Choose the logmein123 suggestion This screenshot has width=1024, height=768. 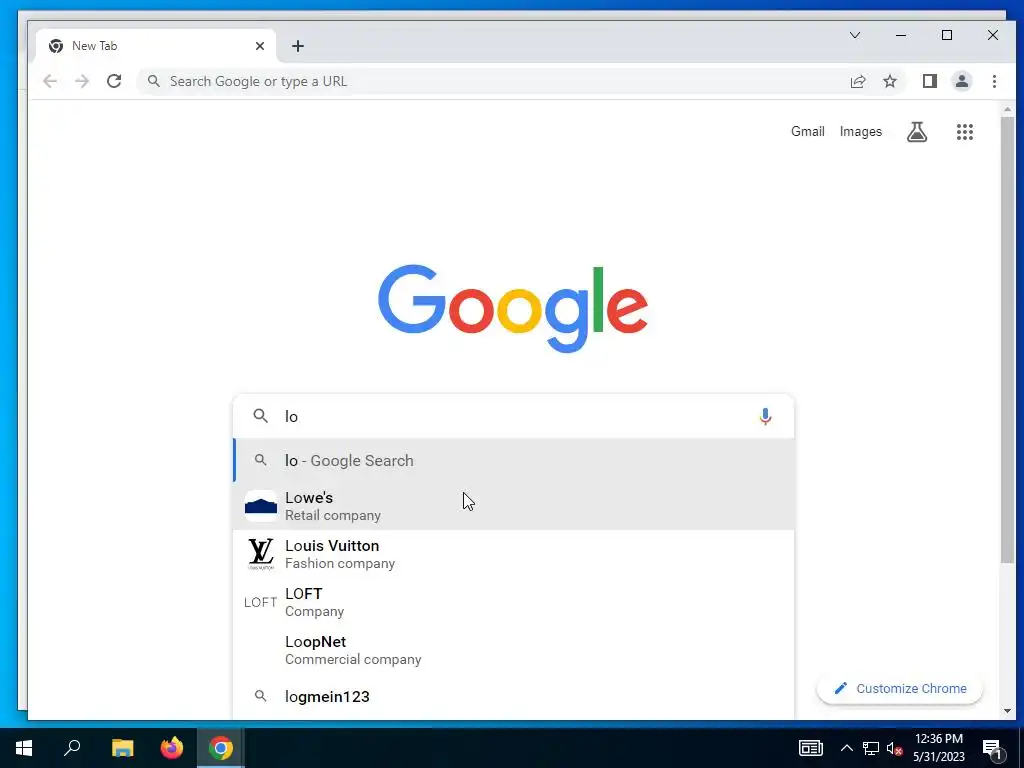tap(513, 696)
